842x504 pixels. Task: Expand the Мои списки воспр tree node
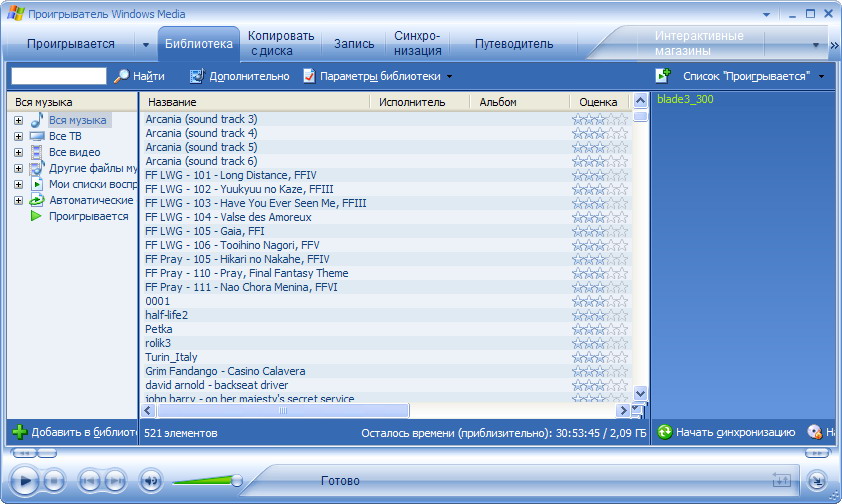(x=18, y=185)
